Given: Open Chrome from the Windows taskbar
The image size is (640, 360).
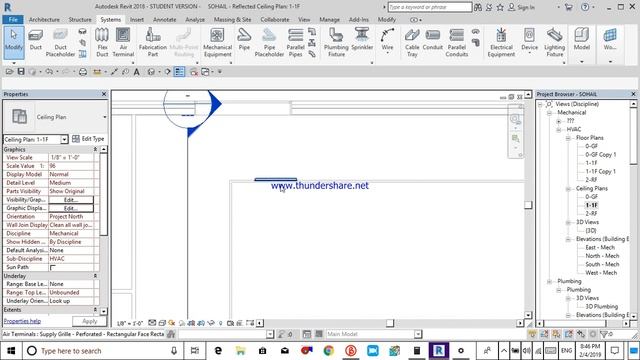Looking at the screenshot, I should click(x=329, y=351).
